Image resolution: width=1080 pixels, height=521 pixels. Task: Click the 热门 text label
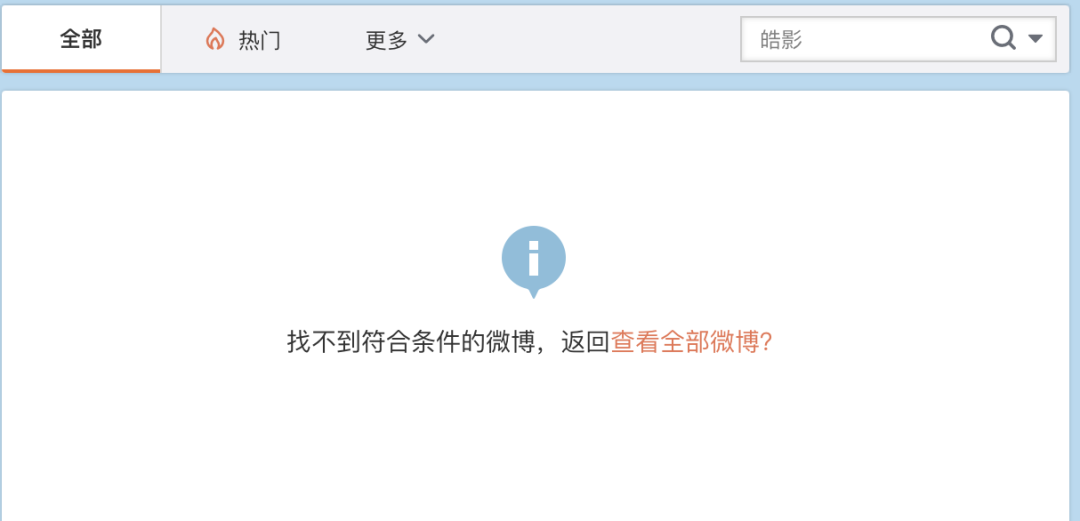[x=260, y=40]
